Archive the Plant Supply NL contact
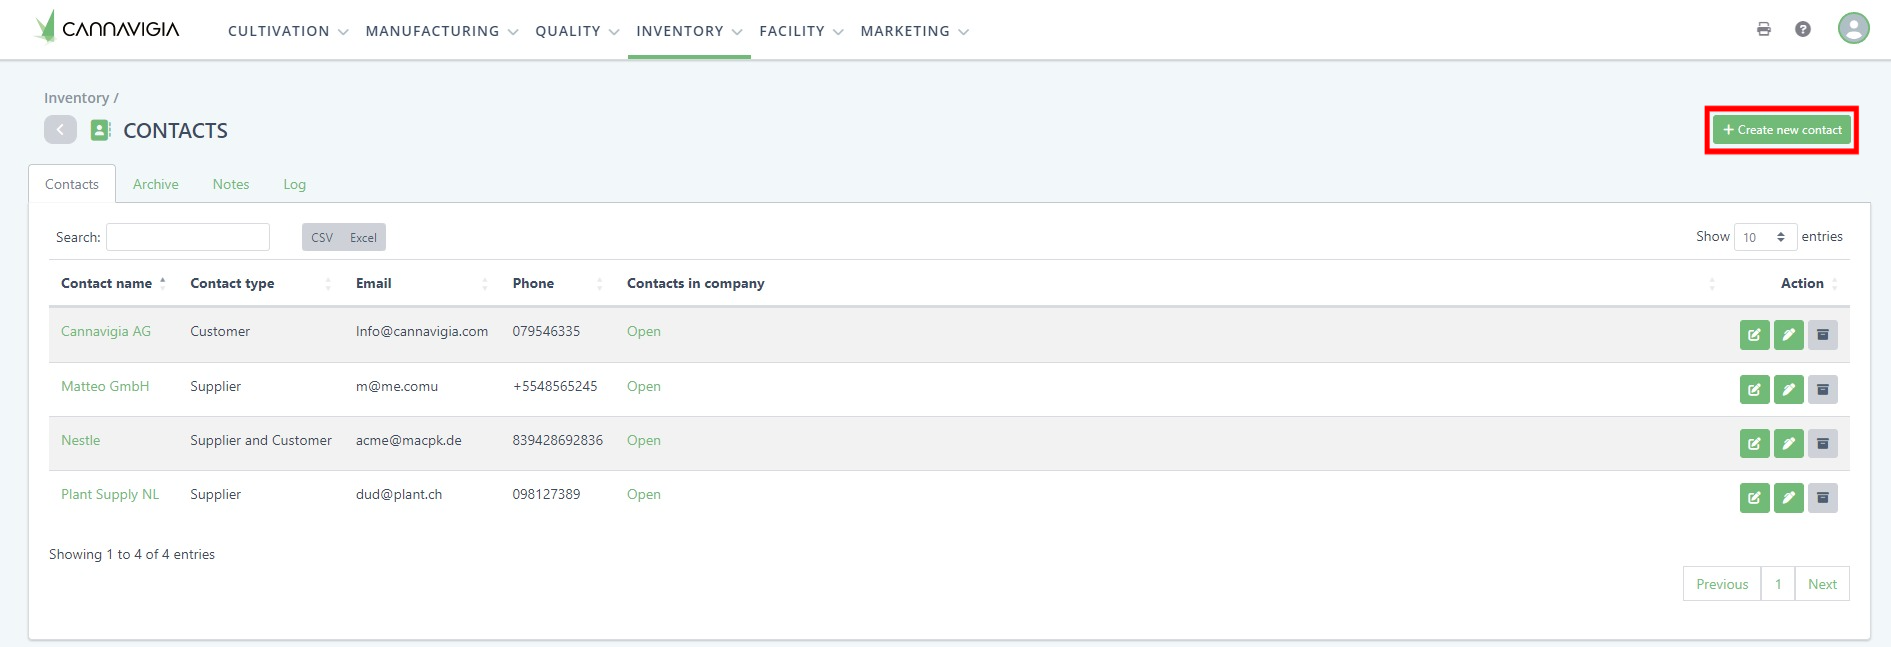The height and width of the screenshot is (647, 1891). click(x=1822, y=497)
